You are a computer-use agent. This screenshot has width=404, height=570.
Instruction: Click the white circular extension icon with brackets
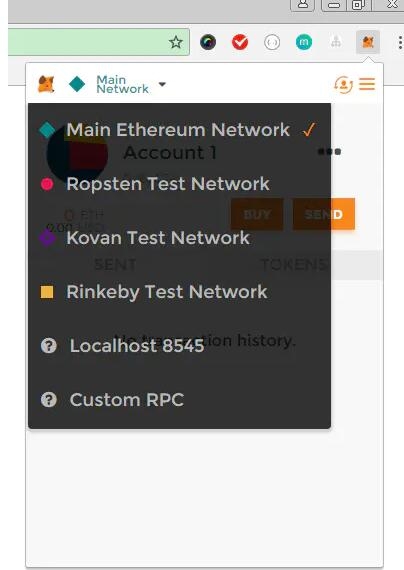point(272,43)
